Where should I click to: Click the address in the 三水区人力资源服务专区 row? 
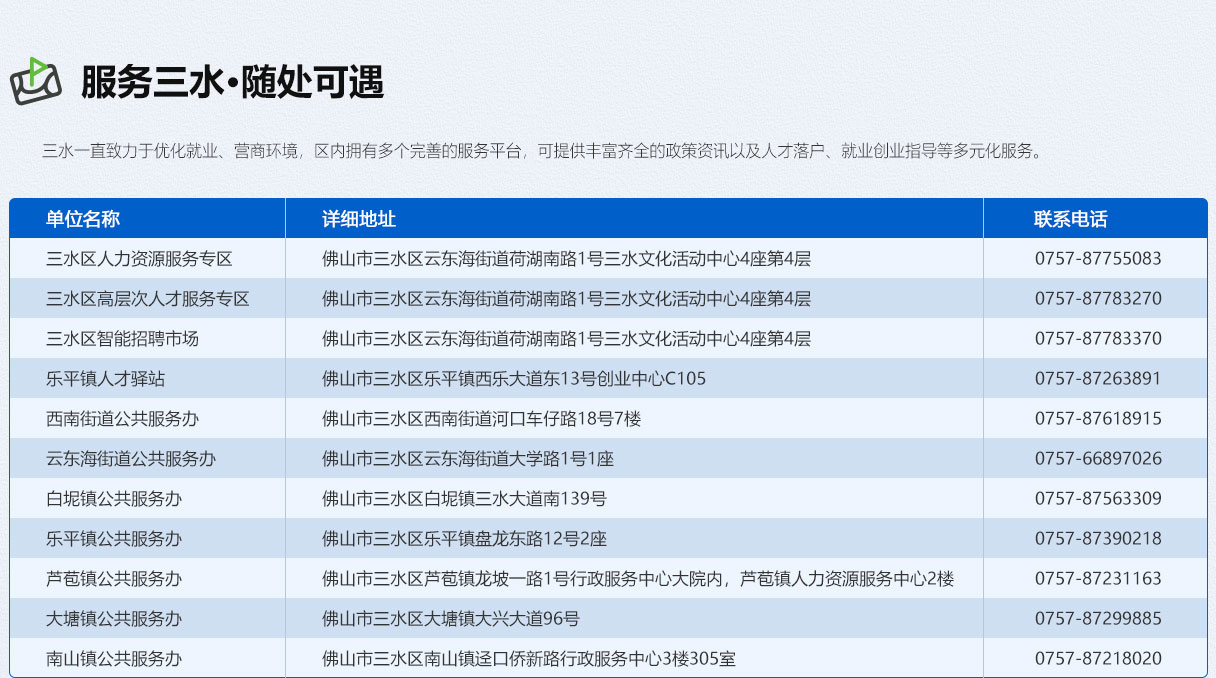coord(566,259)
